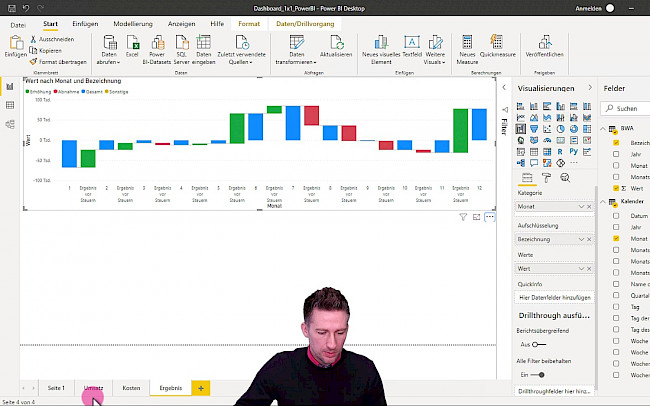
Task: Toggle the Berichtsübergreifend switch
Action: point(539,344)
